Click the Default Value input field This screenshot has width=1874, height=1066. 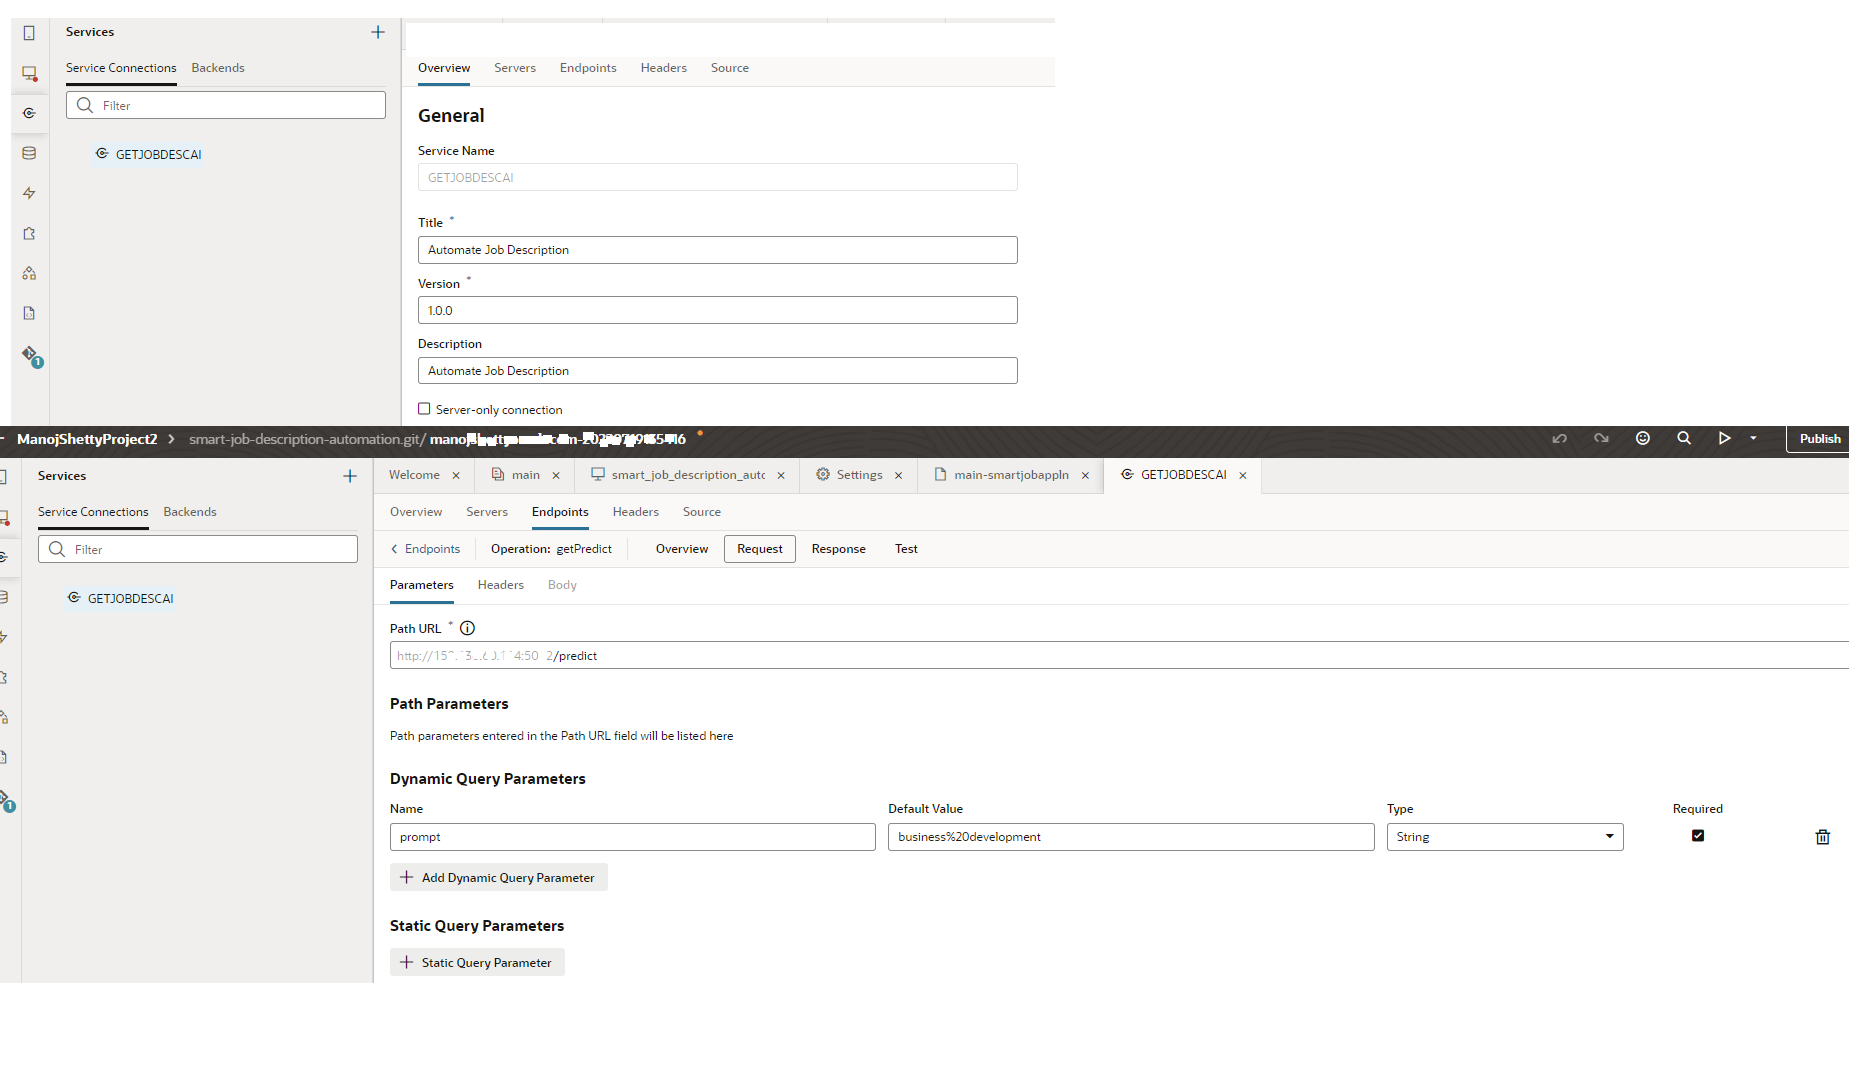coord(1130,837)
